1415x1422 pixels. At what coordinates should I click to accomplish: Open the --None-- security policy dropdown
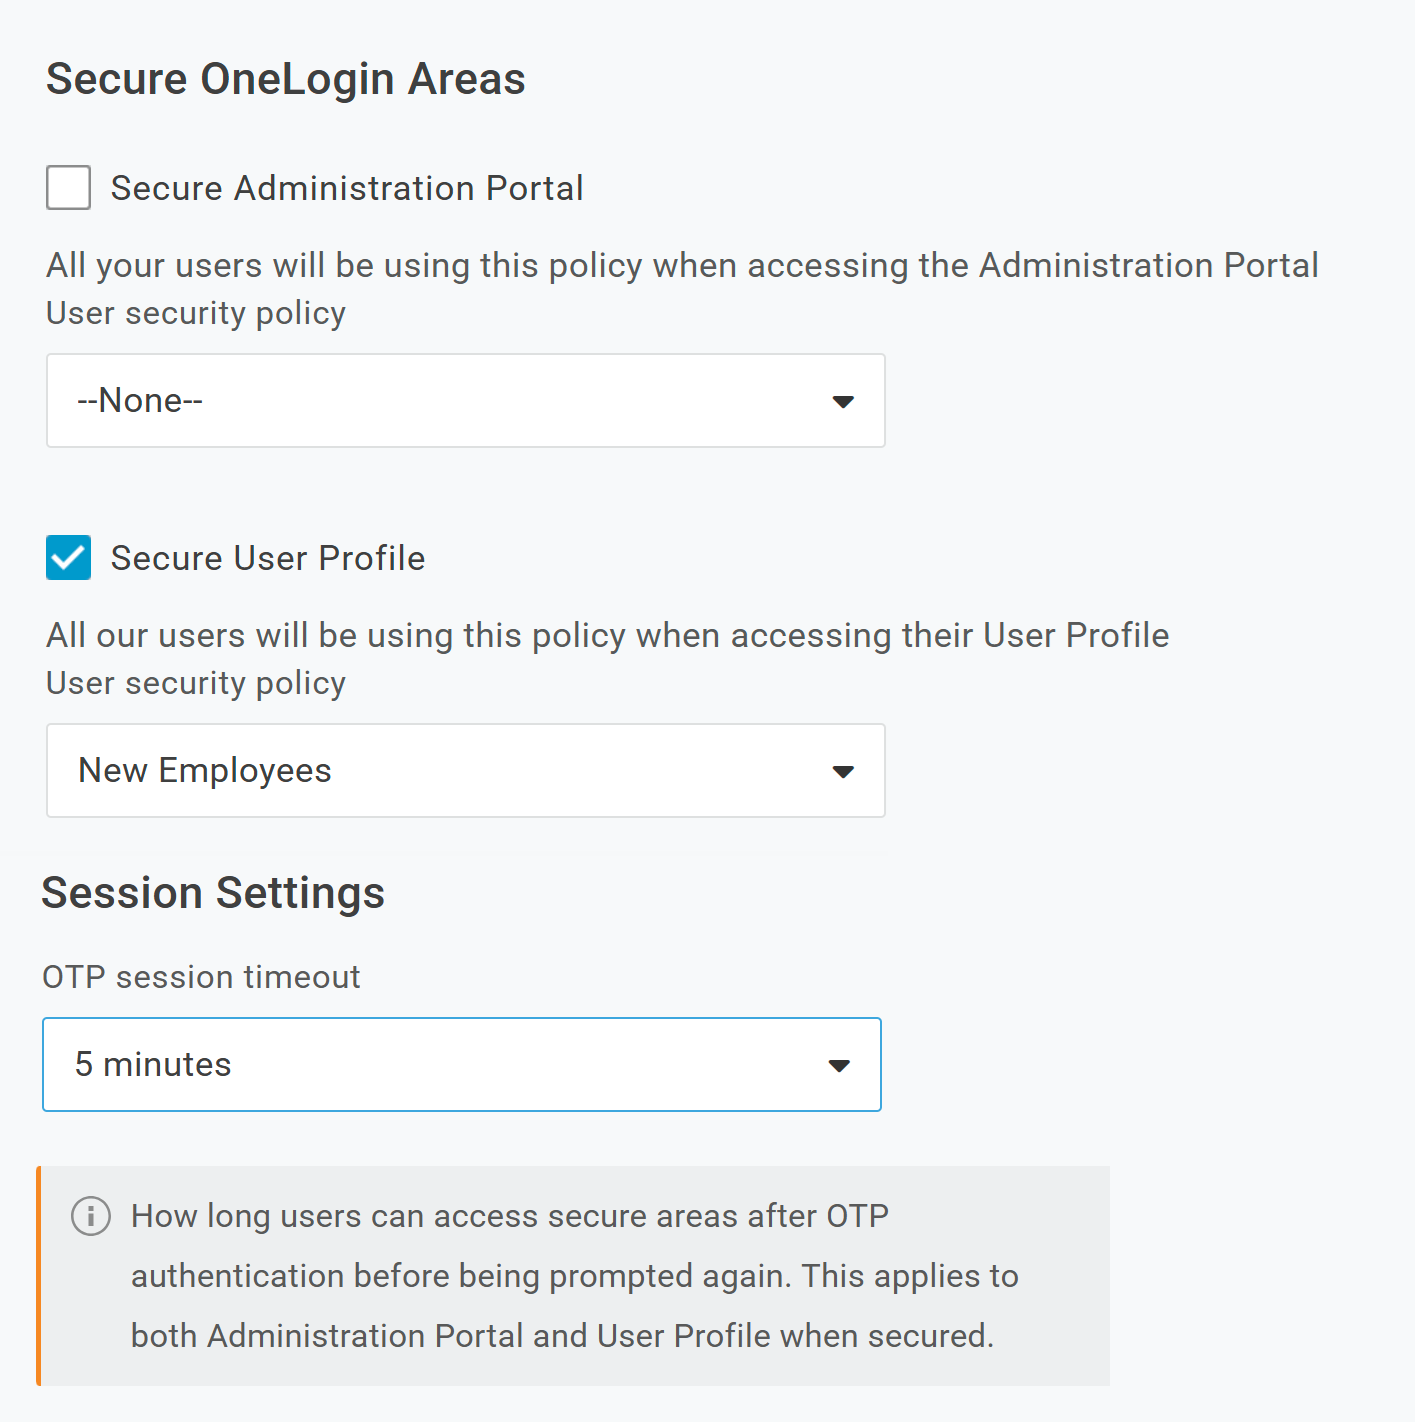(x=465, y=400)
